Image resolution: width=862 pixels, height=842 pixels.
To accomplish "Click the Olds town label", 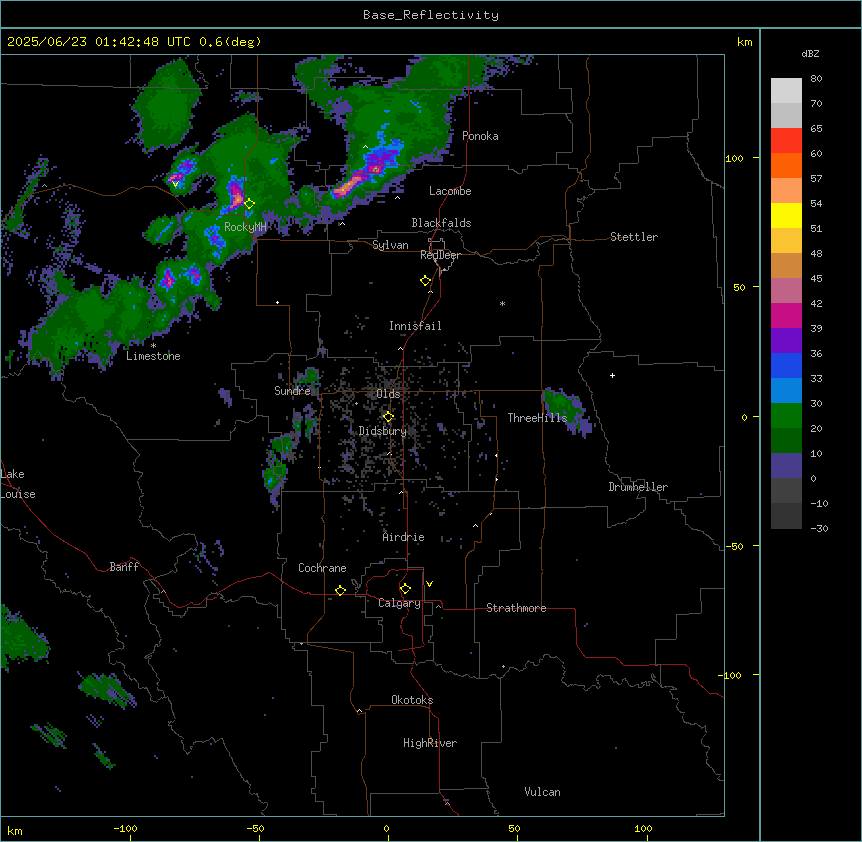I will tap(388, 394).
